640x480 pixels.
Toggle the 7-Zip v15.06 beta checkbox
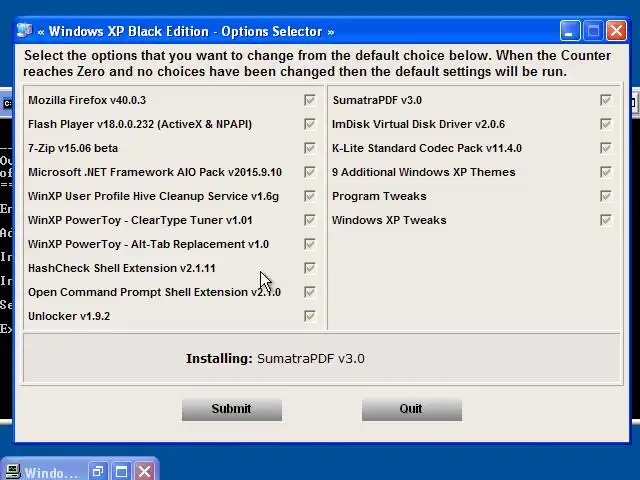coord(310,148)
